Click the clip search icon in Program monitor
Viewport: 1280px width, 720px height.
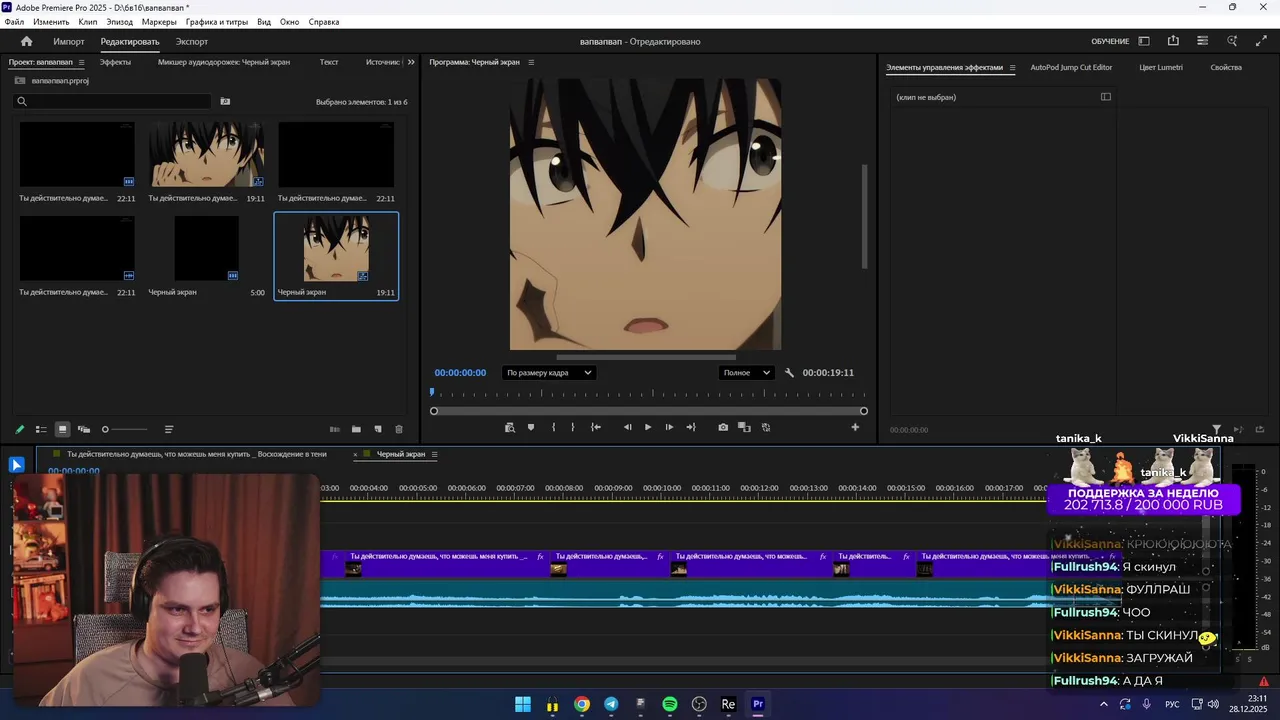click(x=510, y=427)
